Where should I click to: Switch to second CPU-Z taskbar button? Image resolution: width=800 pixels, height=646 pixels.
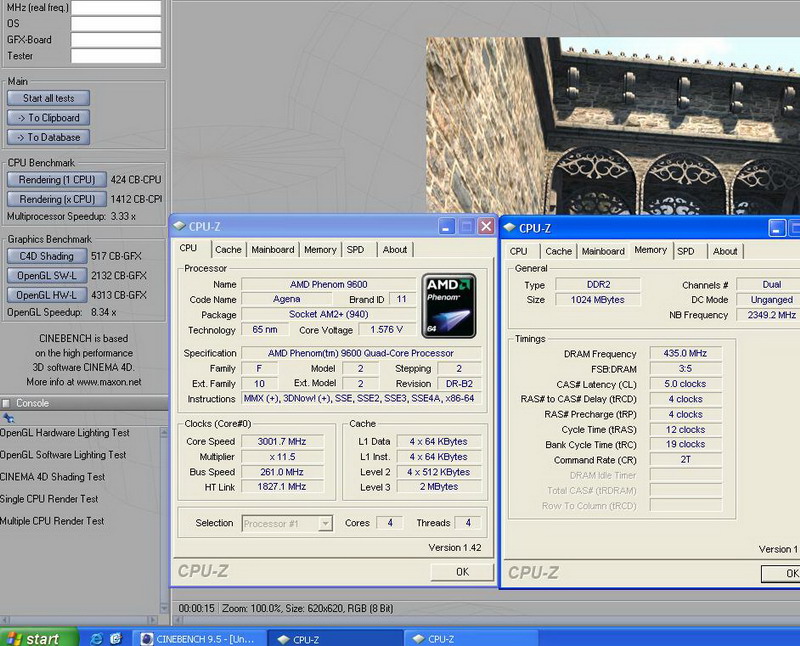(x=470, y=638)
